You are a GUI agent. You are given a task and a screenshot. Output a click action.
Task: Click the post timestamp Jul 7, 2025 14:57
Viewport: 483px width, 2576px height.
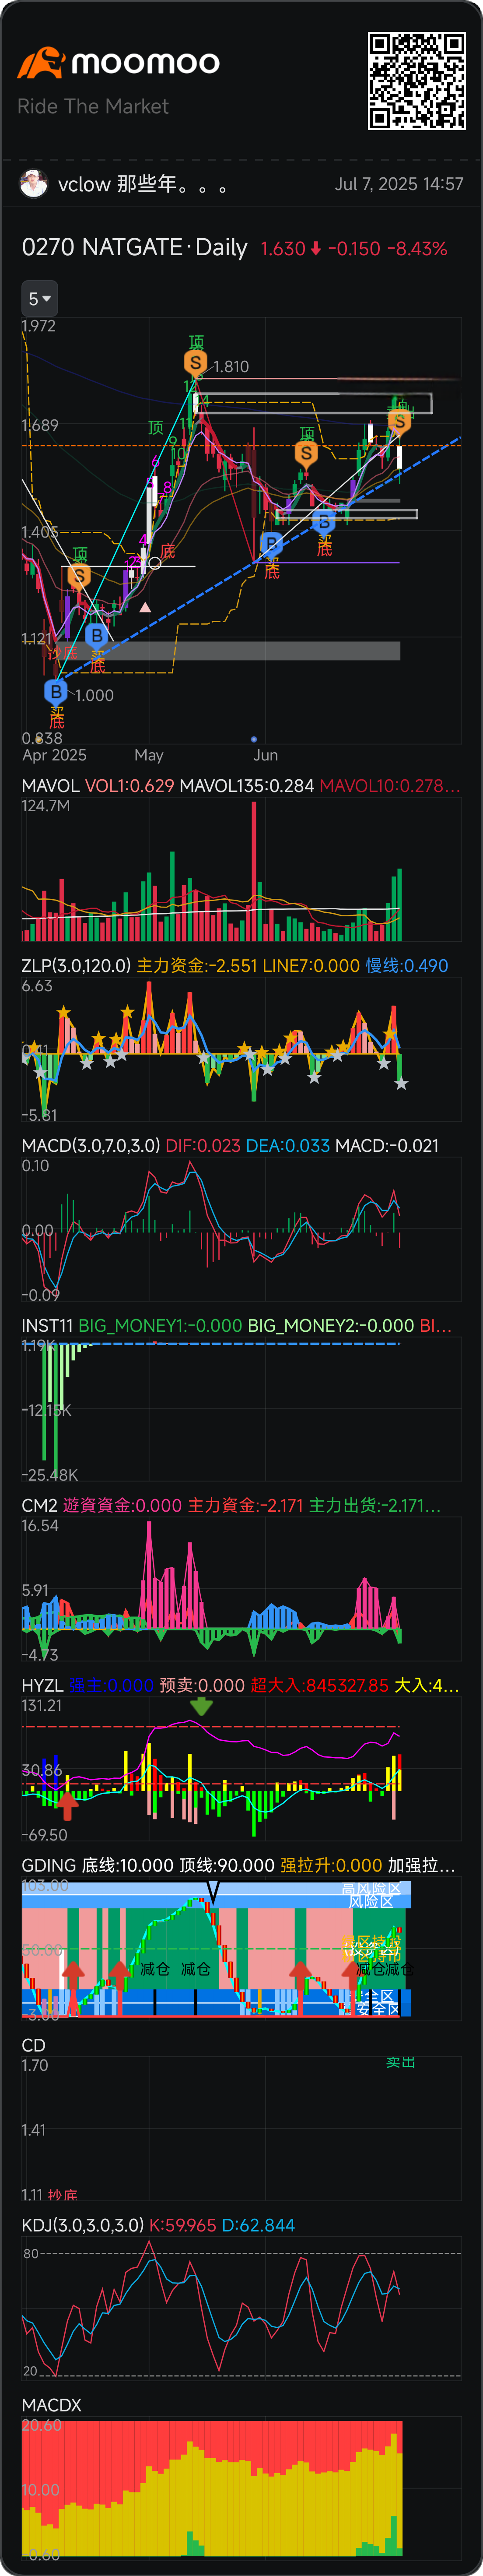click(399, 184)
